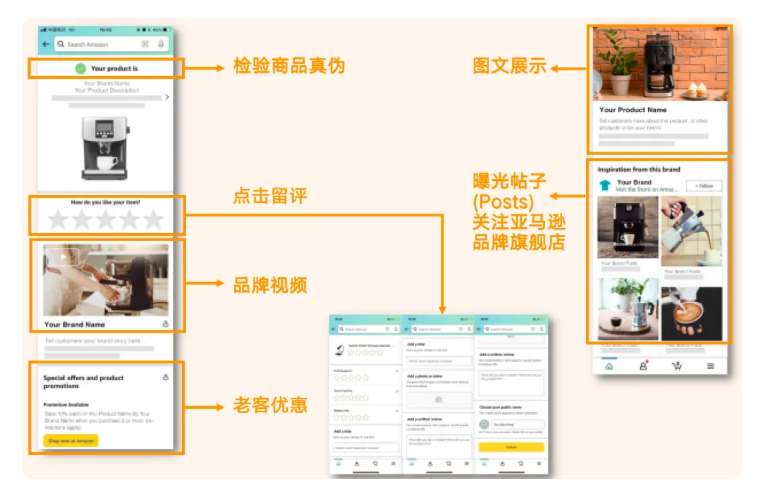Open the latte art coffee post thumbnail
Screen dimensions: 760x489
[691, 314]
